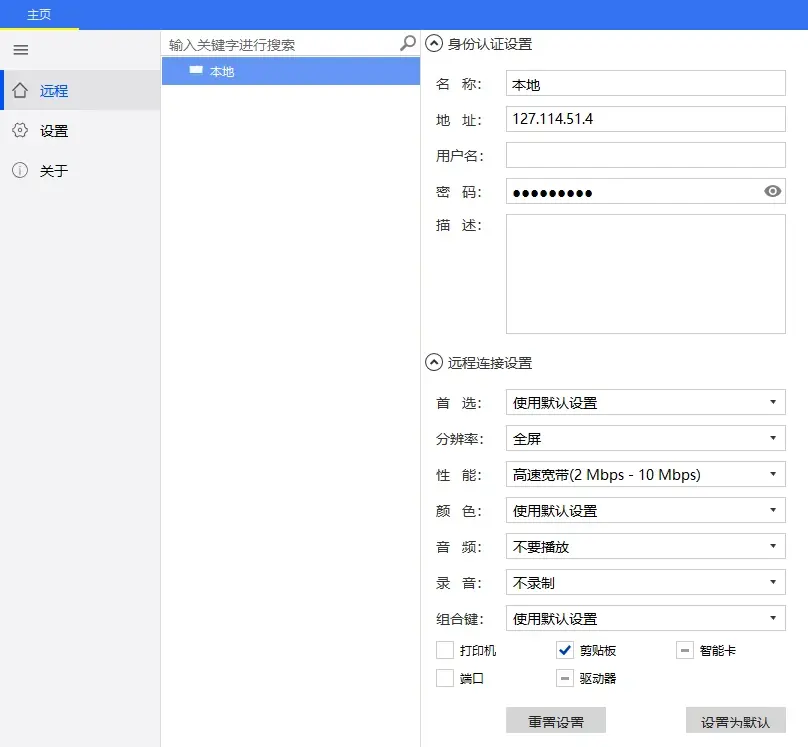Select 远程 in the sidebar
Screen dimensions: 808x747
tap(80, 90)
